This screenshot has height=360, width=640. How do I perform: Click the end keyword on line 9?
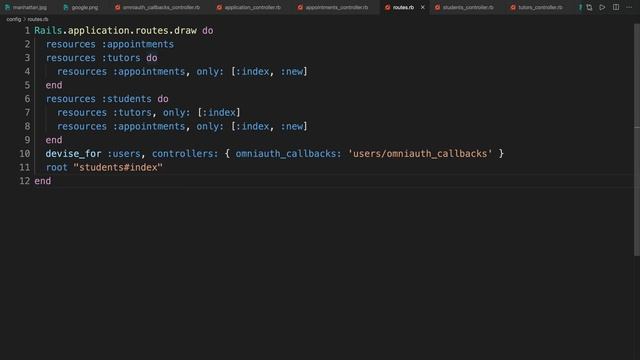point(54,140)
